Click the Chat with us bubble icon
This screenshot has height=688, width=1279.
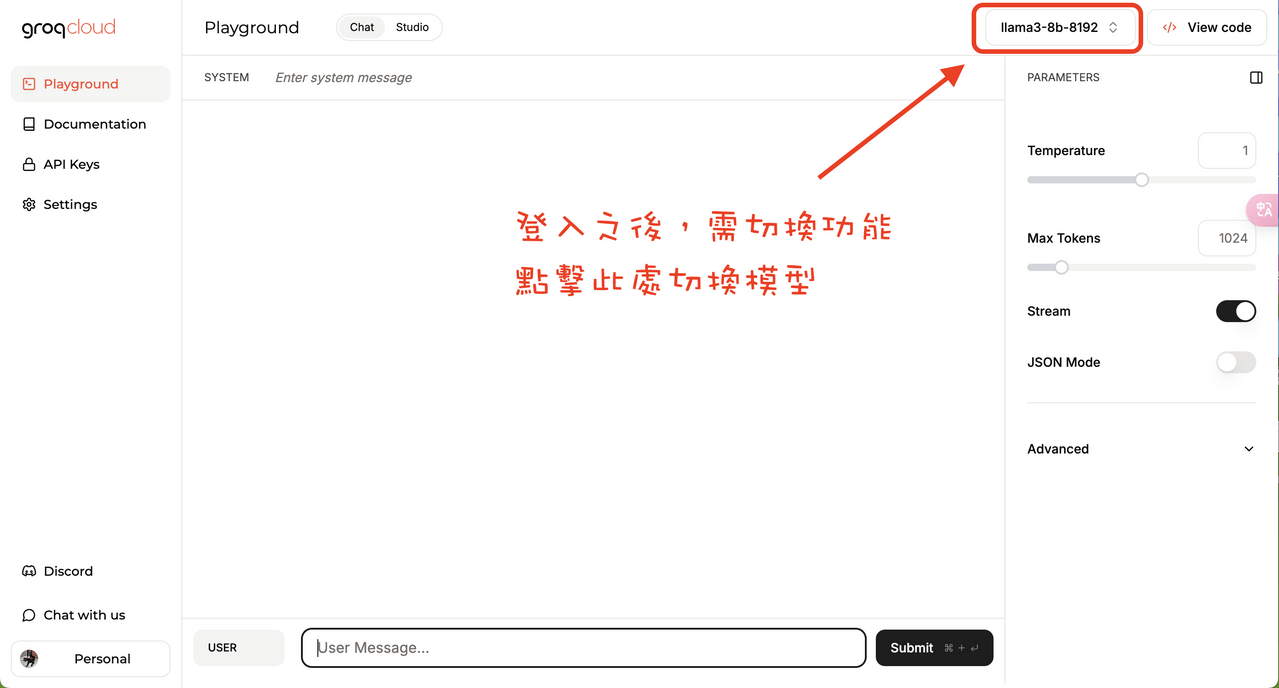(x=29, y=615)
